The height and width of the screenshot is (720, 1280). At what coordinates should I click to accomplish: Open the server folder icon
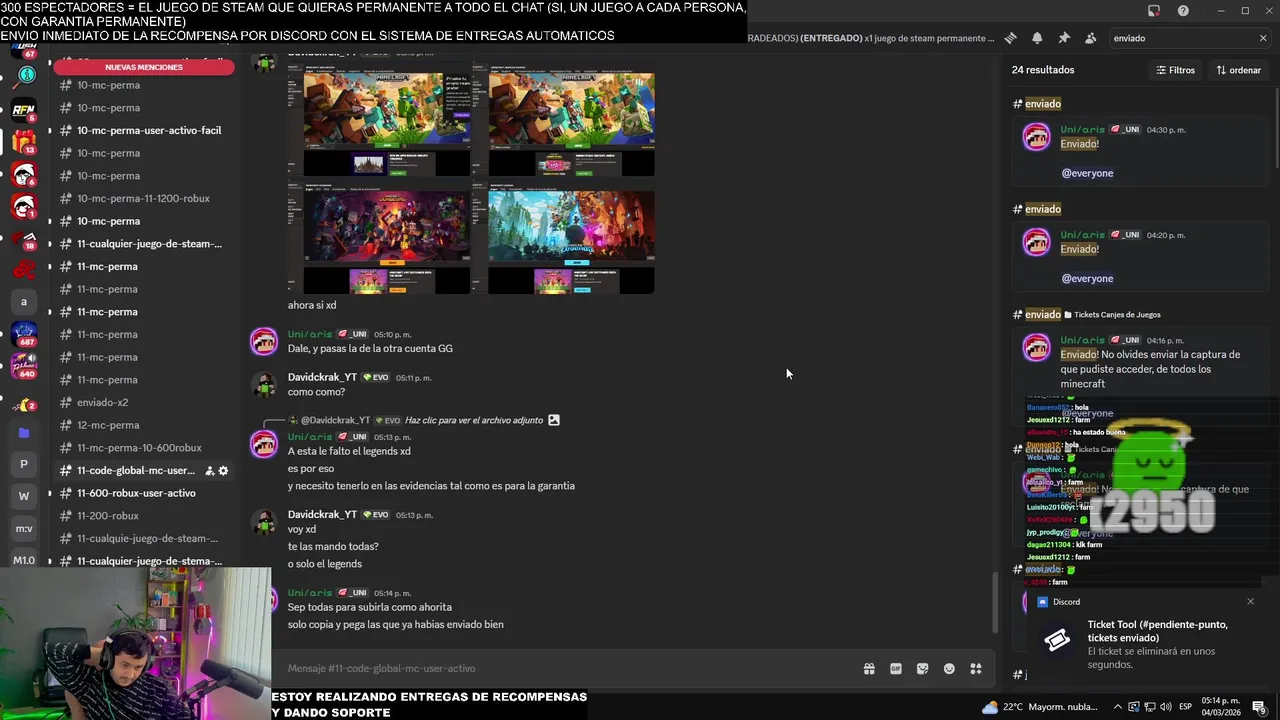coord(24,432)
